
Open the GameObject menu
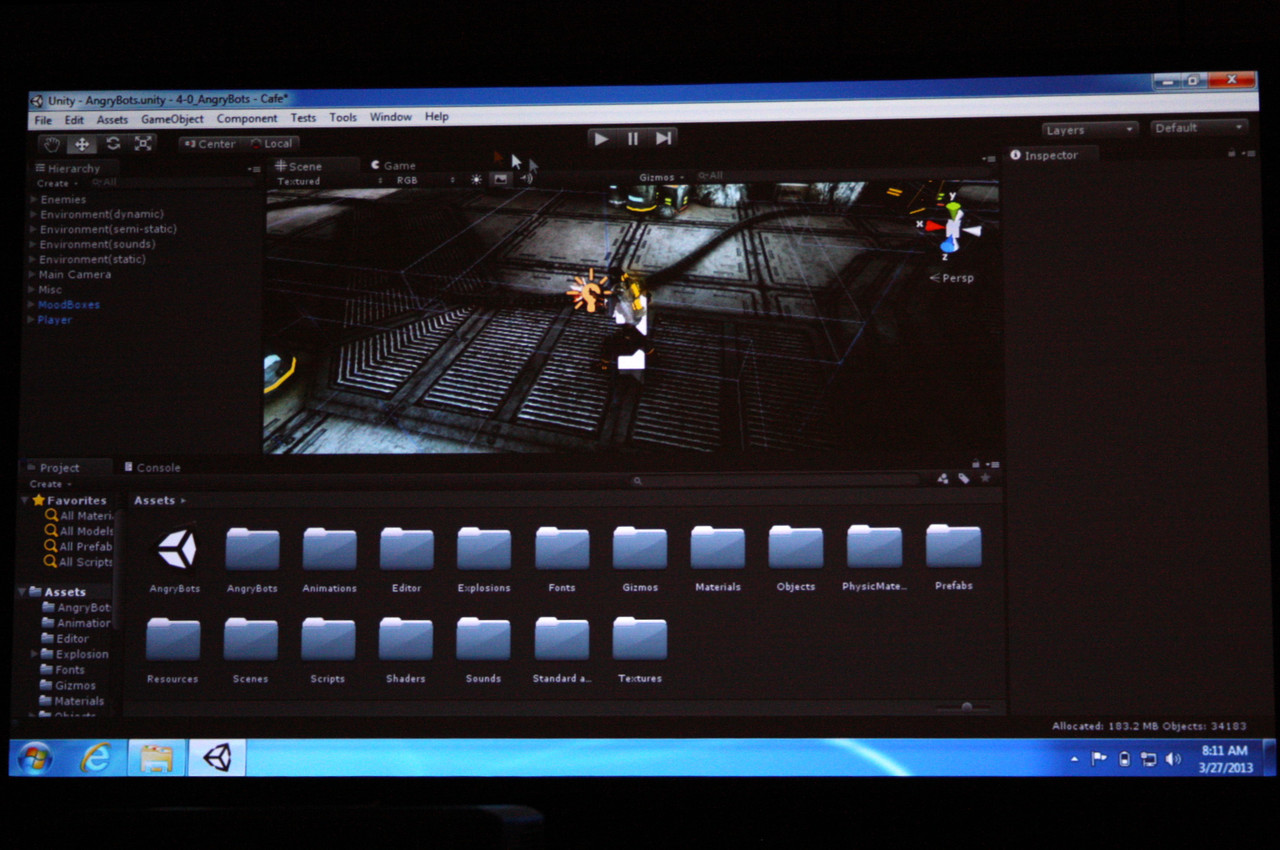[172, 119]
